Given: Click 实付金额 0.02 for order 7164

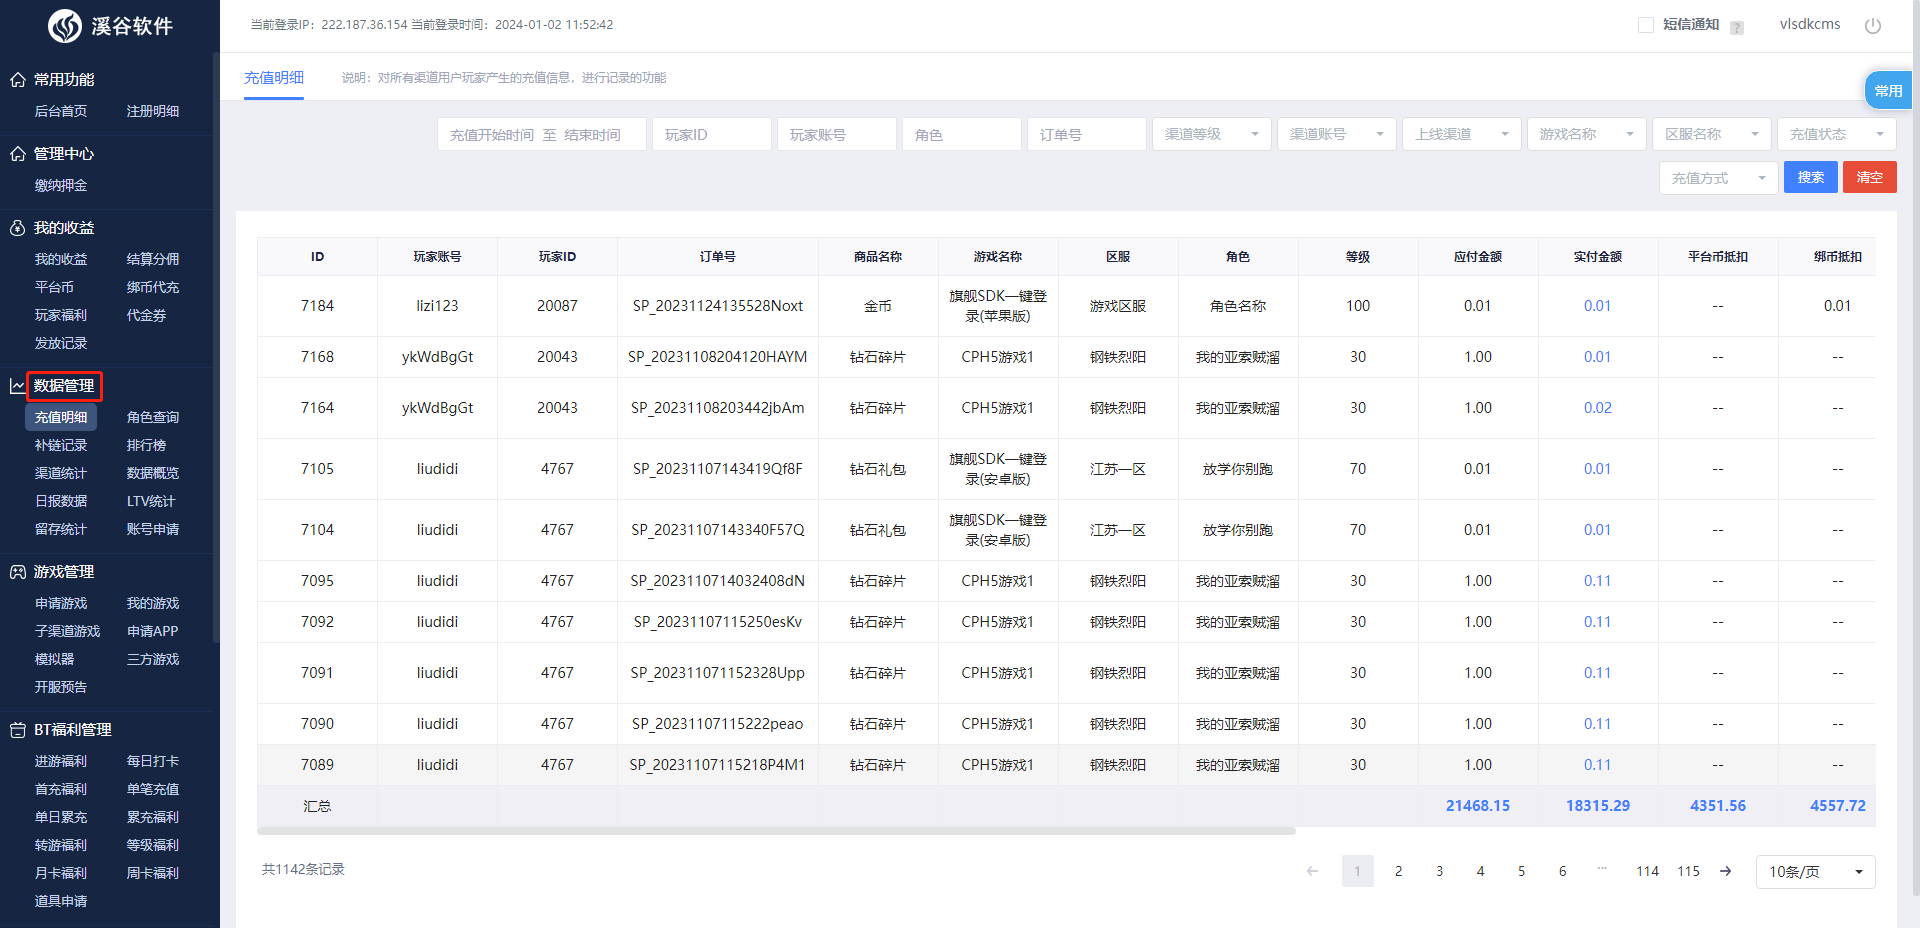Looking at the screenshot, I should [1598, 408].
